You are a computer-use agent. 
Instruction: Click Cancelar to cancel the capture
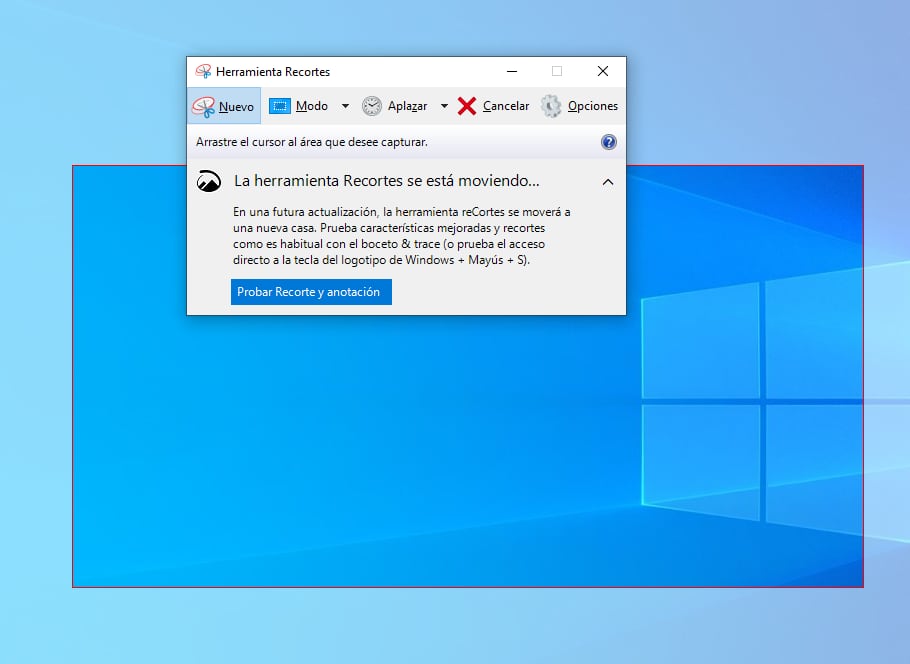coord(505,105)
